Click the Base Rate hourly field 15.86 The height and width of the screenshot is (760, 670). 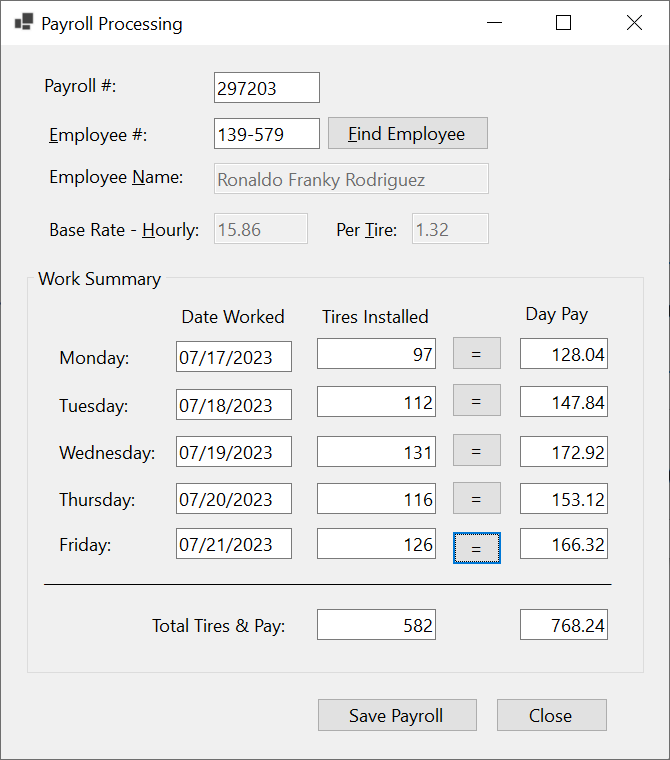[261, 229]
